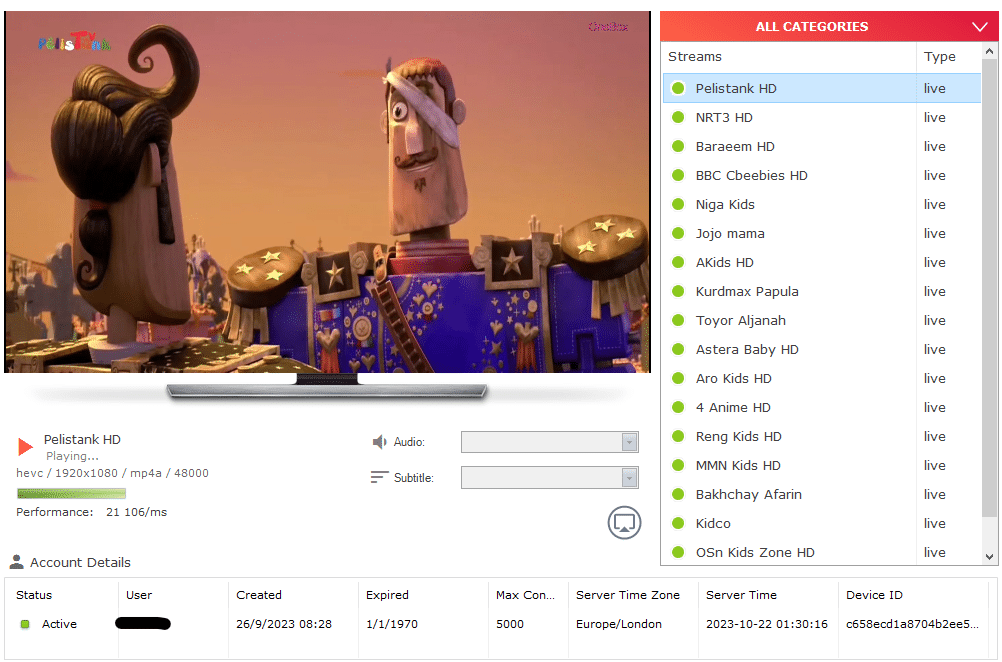Click green dot beside Astera Baby HD
The image size is (1002, 662).
[x=678, y=349]
